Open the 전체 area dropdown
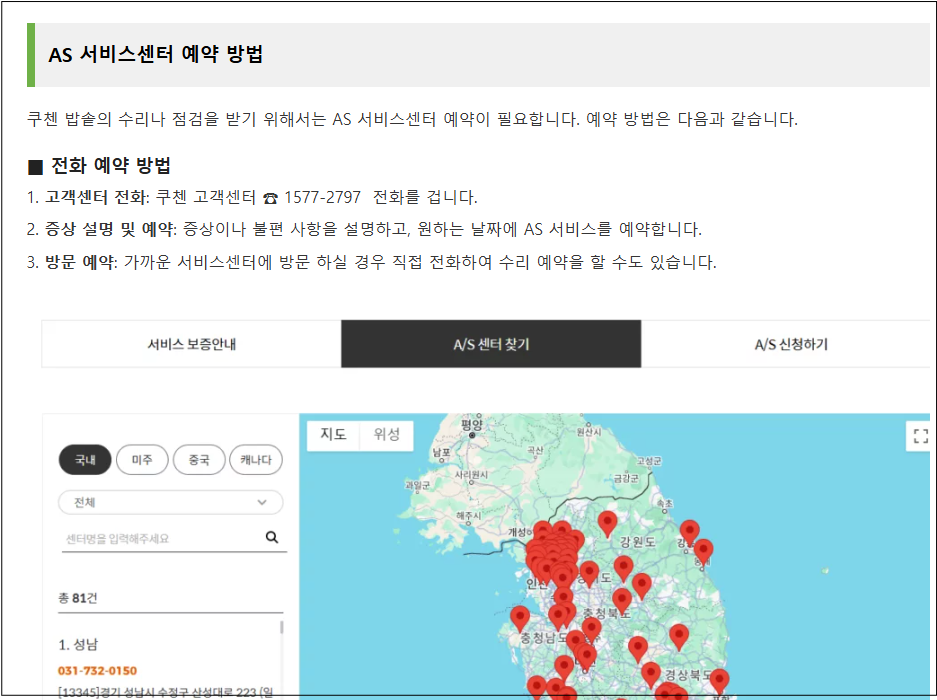Viewport: 937px width, 700px height. pyautogui.click(x=170, y=502)
